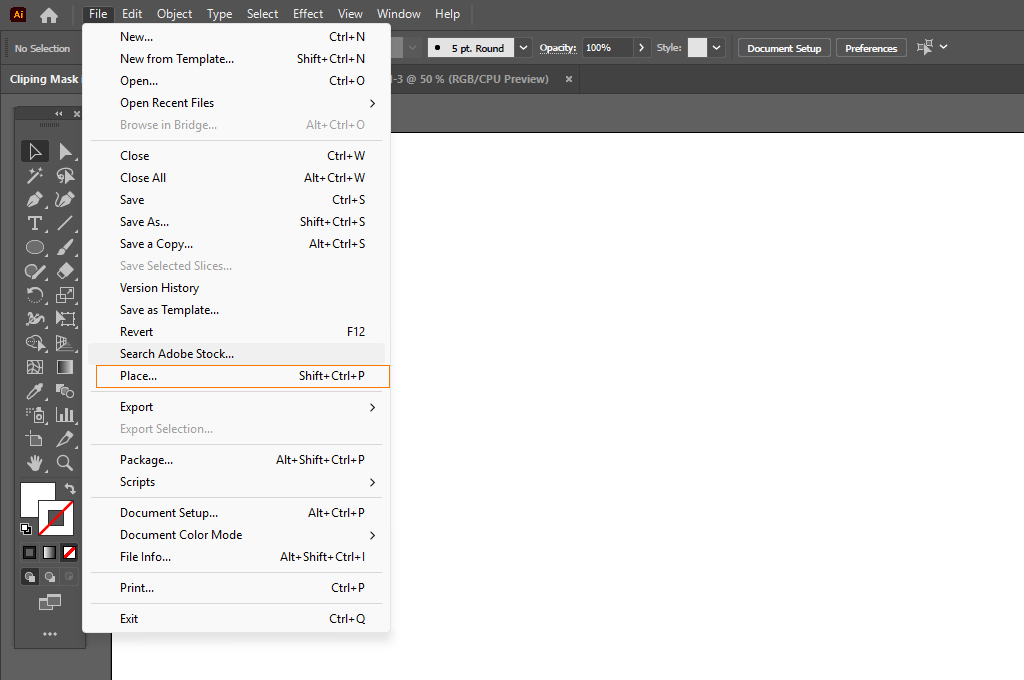Expand the Document Color Mode submenu

tap(372, 536)
